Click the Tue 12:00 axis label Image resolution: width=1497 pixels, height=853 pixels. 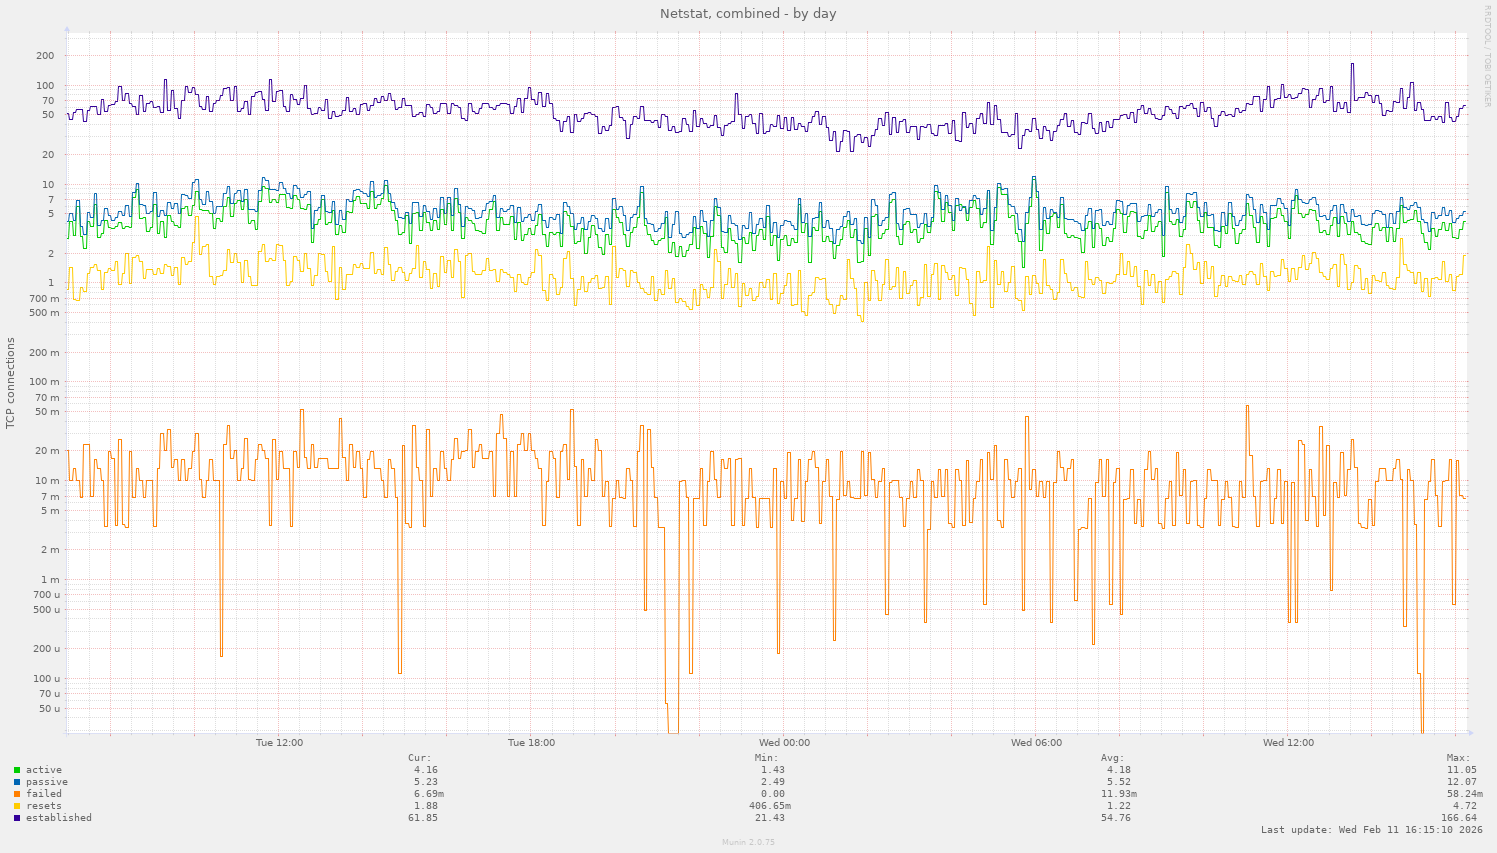pos(281,742)
